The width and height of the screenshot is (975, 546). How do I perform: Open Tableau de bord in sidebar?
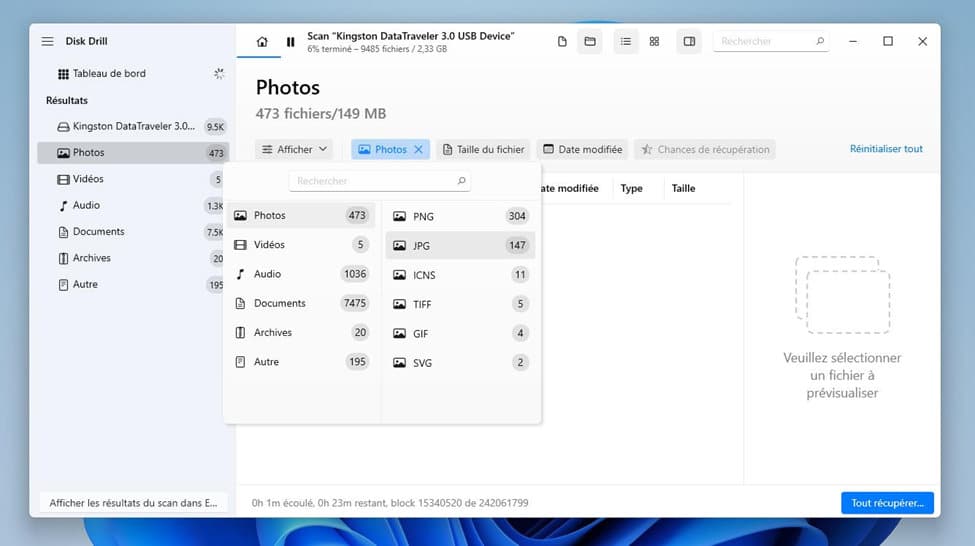(109, 73)
